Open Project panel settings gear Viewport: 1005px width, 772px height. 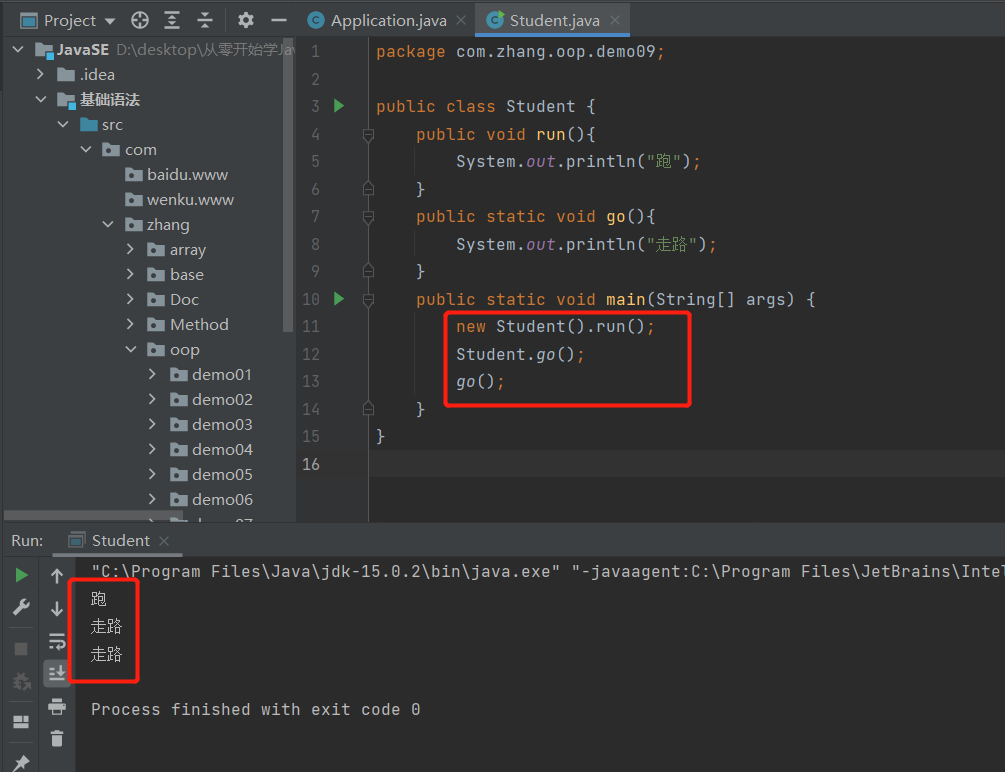click(x=245, y=21)
